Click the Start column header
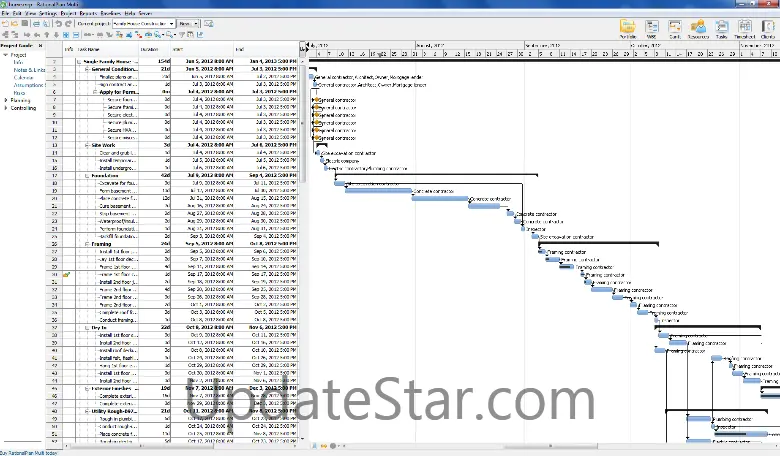 coord(202,49)
